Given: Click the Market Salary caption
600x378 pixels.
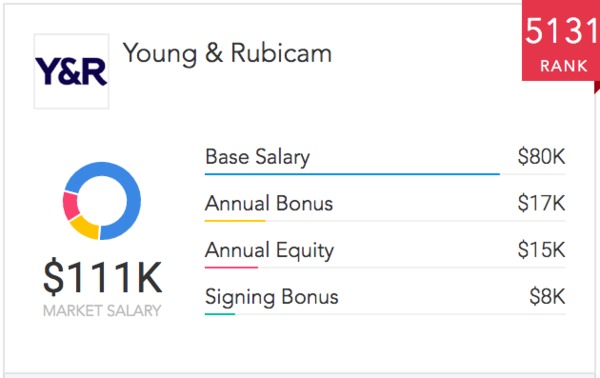Looking at the screenshot, I should point(102,311).
